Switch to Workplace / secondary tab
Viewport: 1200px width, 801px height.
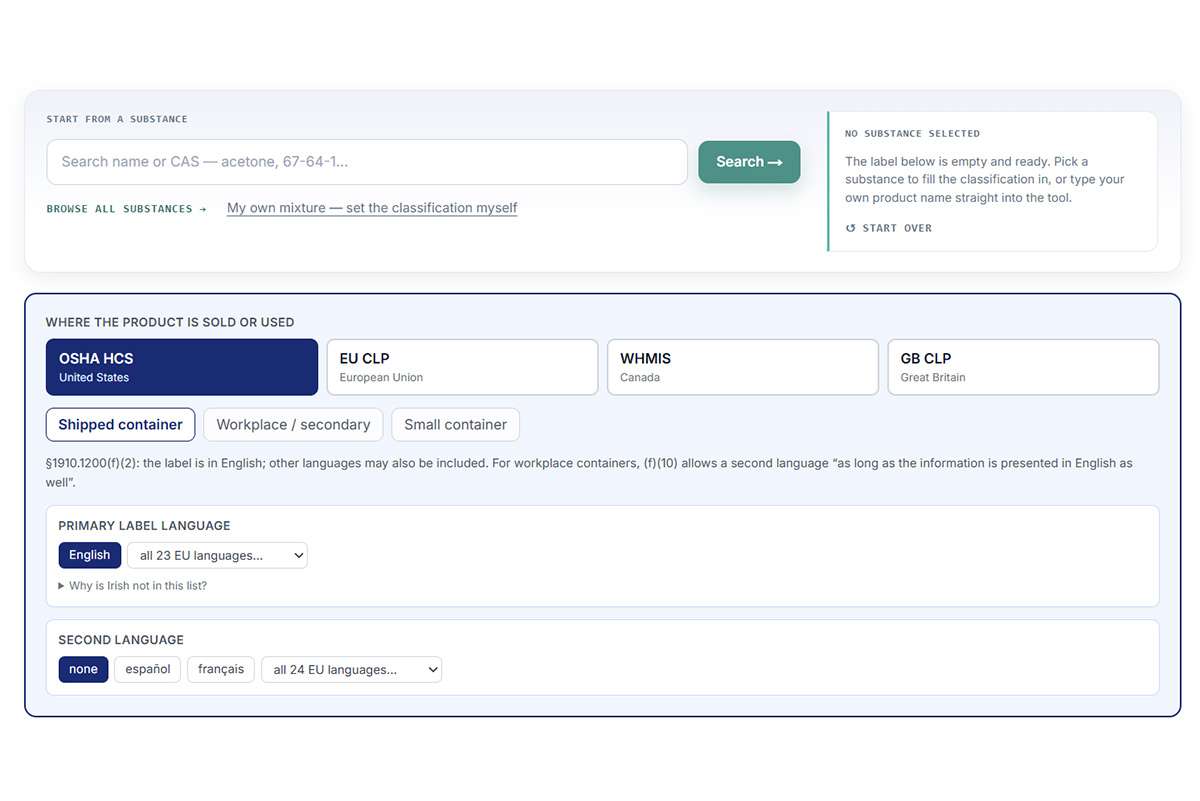pyautogui.click(x=293, y=425)
